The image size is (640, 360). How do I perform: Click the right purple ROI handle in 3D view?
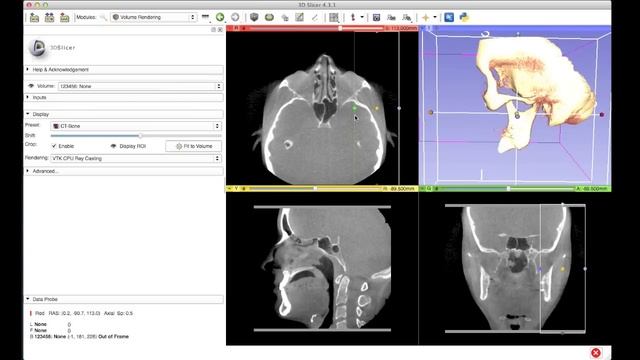click(x=602, y=115)
